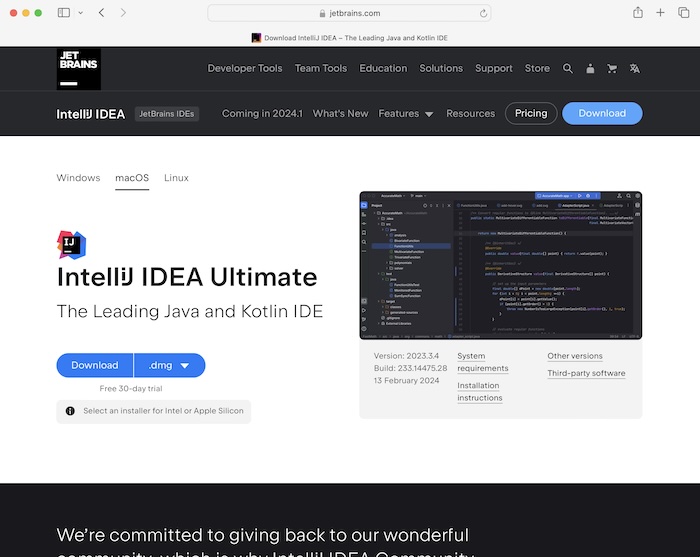The width and height of the screenshot is (700, 557).
Task: Click the blue Download button in header
Action: click(602, 113)
